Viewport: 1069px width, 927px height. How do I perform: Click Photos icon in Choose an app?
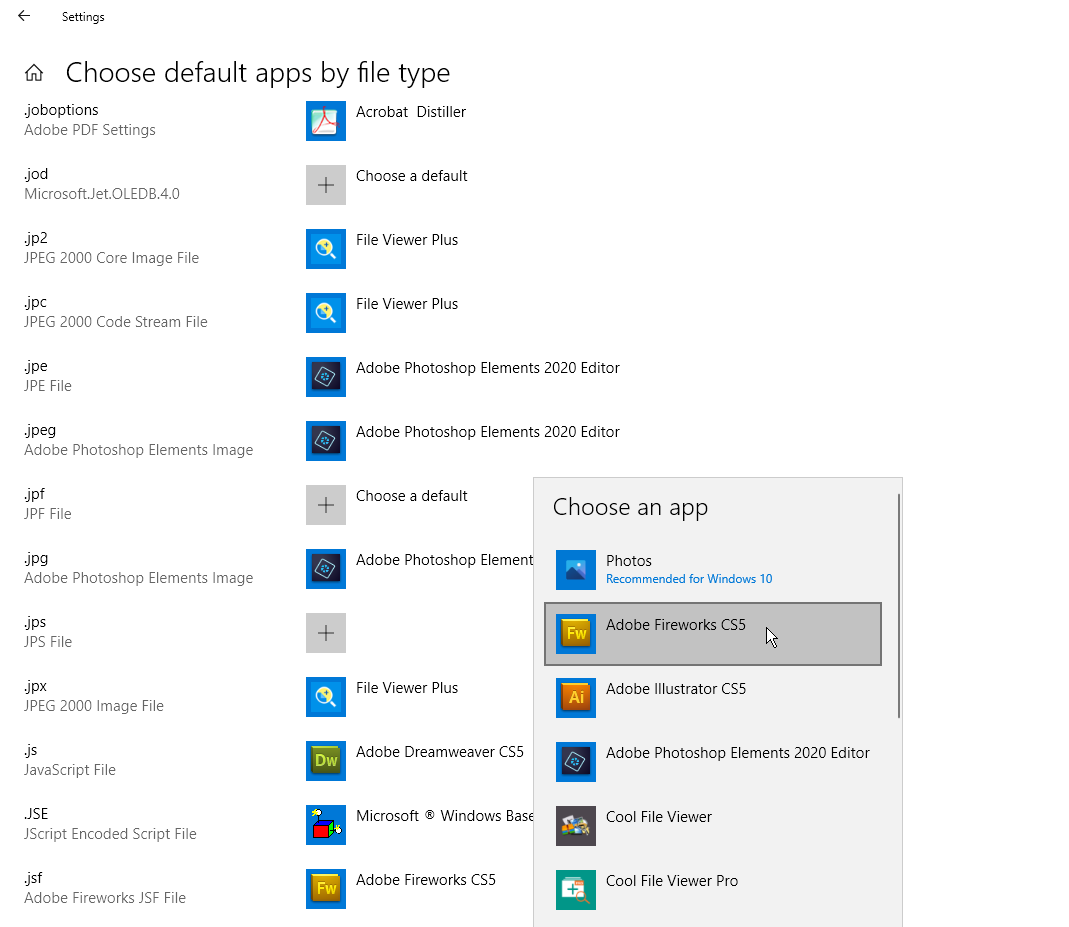coord(576,570)
